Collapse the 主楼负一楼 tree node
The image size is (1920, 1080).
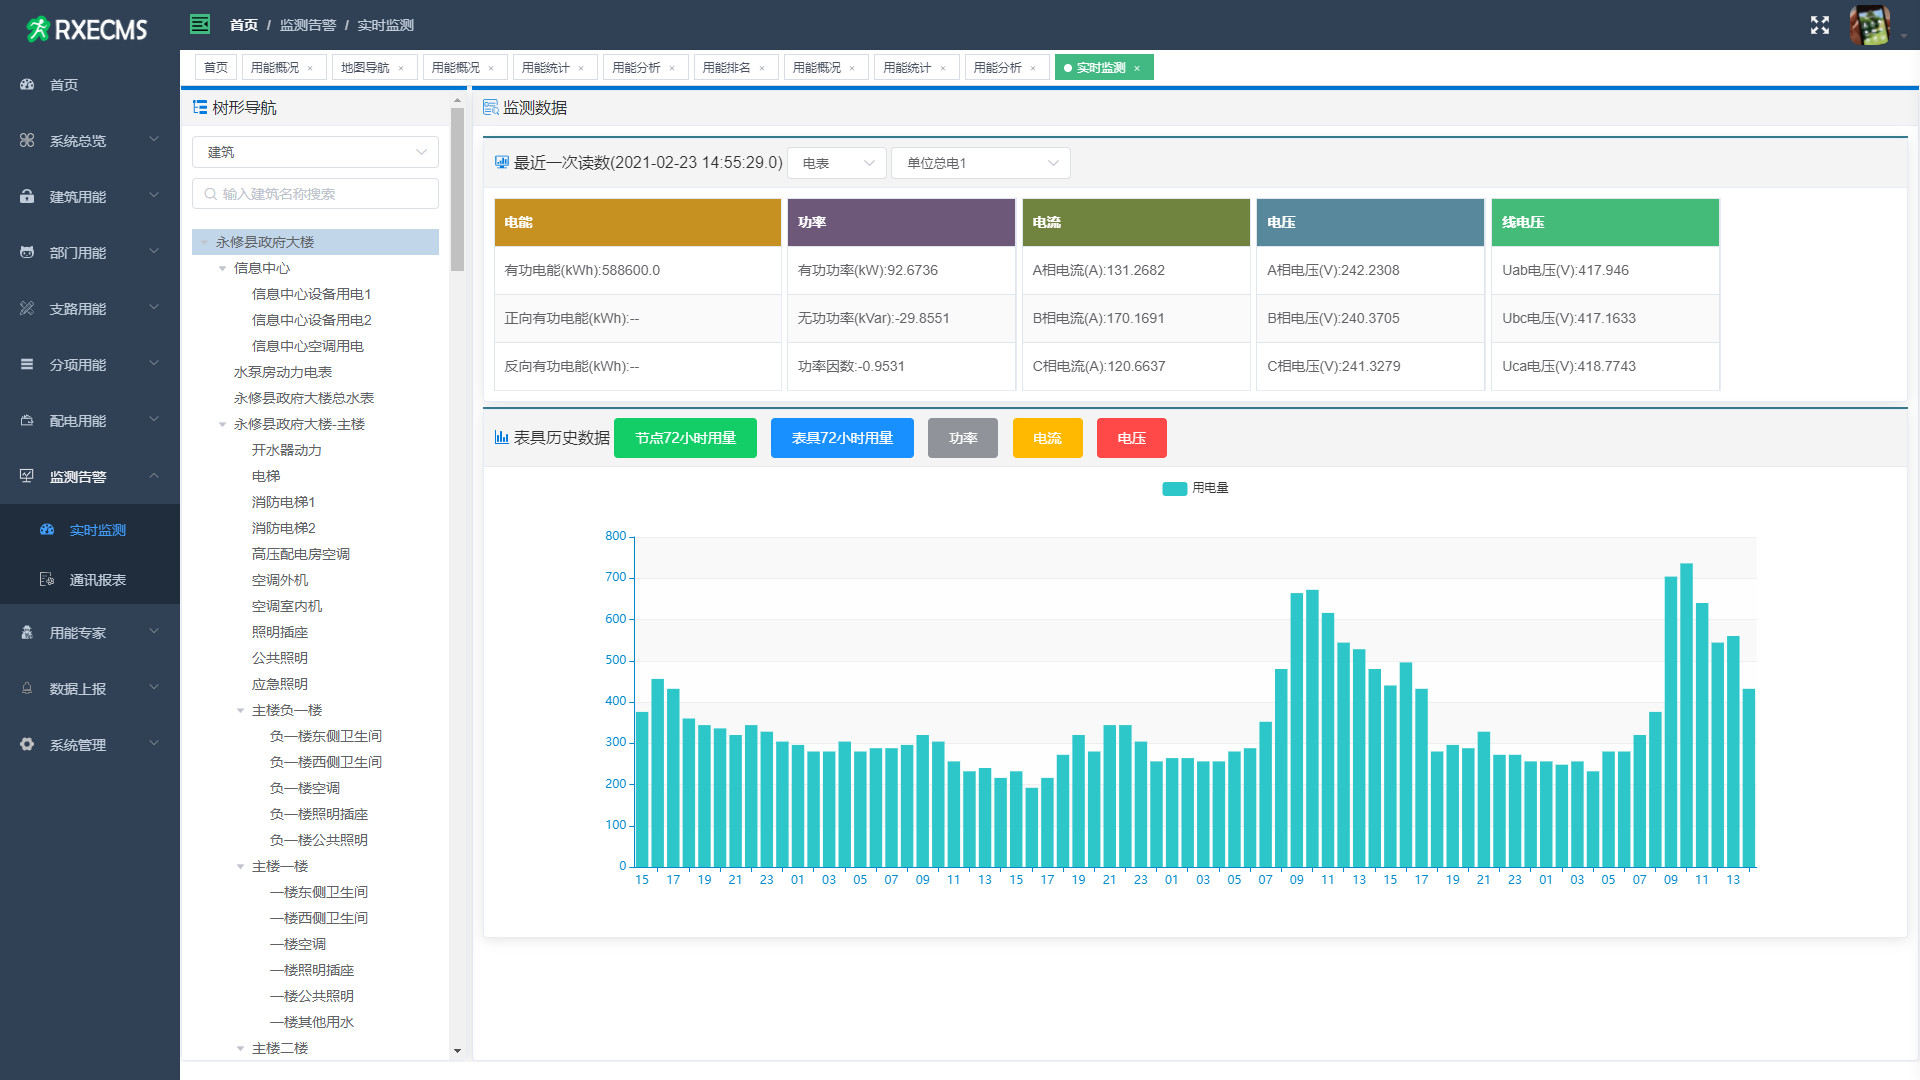240,710
